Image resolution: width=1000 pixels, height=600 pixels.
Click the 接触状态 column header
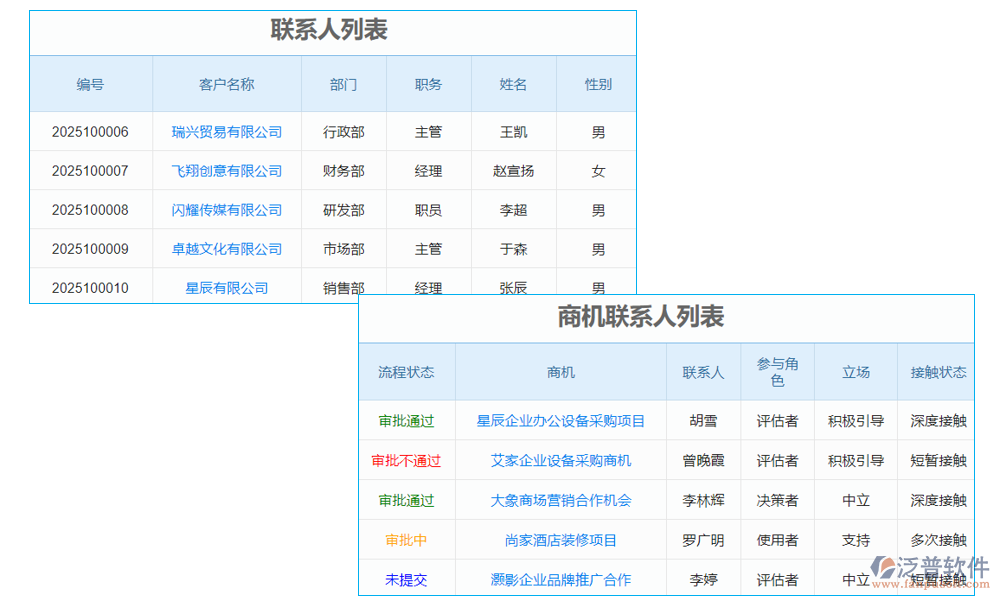click(936, 371)
